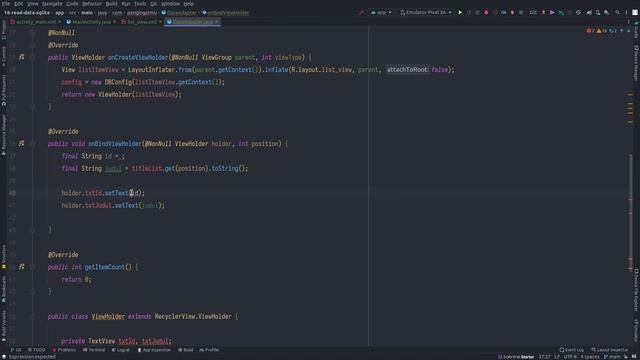Click the warnings indicator in editor corner
This screenshot has height=360, width=640.
point(602,31)
